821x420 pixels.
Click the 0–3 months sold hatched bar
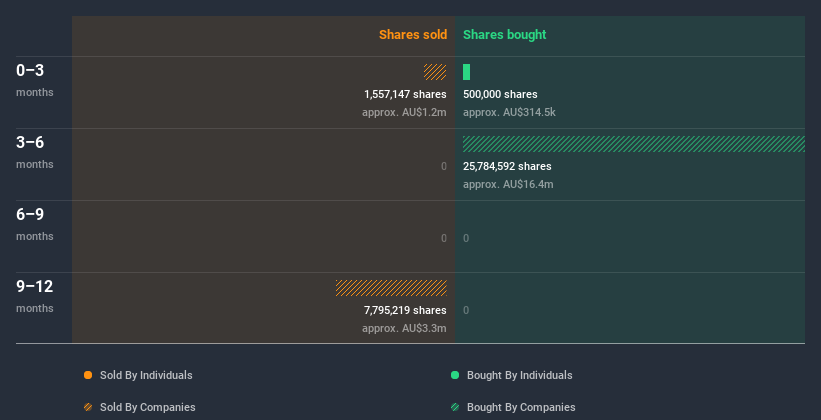[435, 72]
